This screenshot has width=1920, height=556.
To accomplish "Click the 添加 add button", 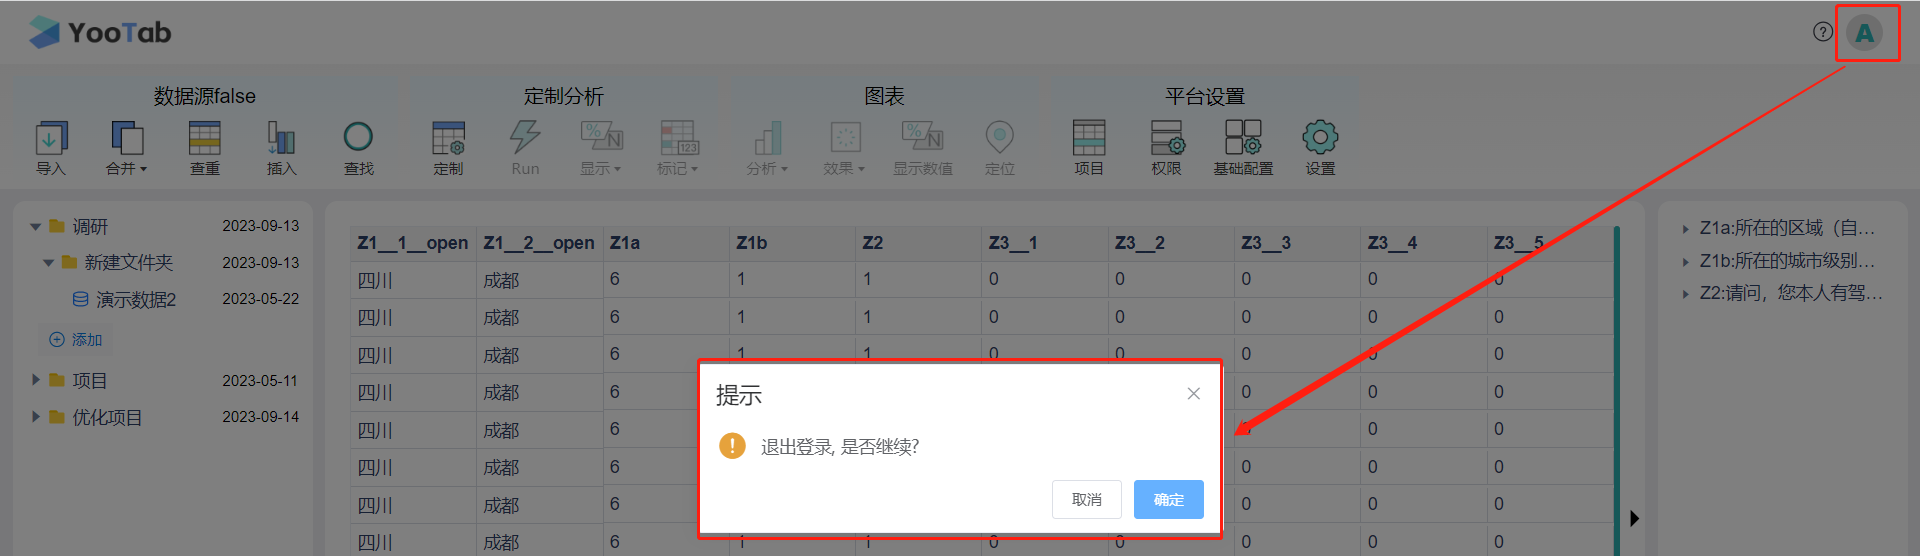I will (x=76, y=340).
